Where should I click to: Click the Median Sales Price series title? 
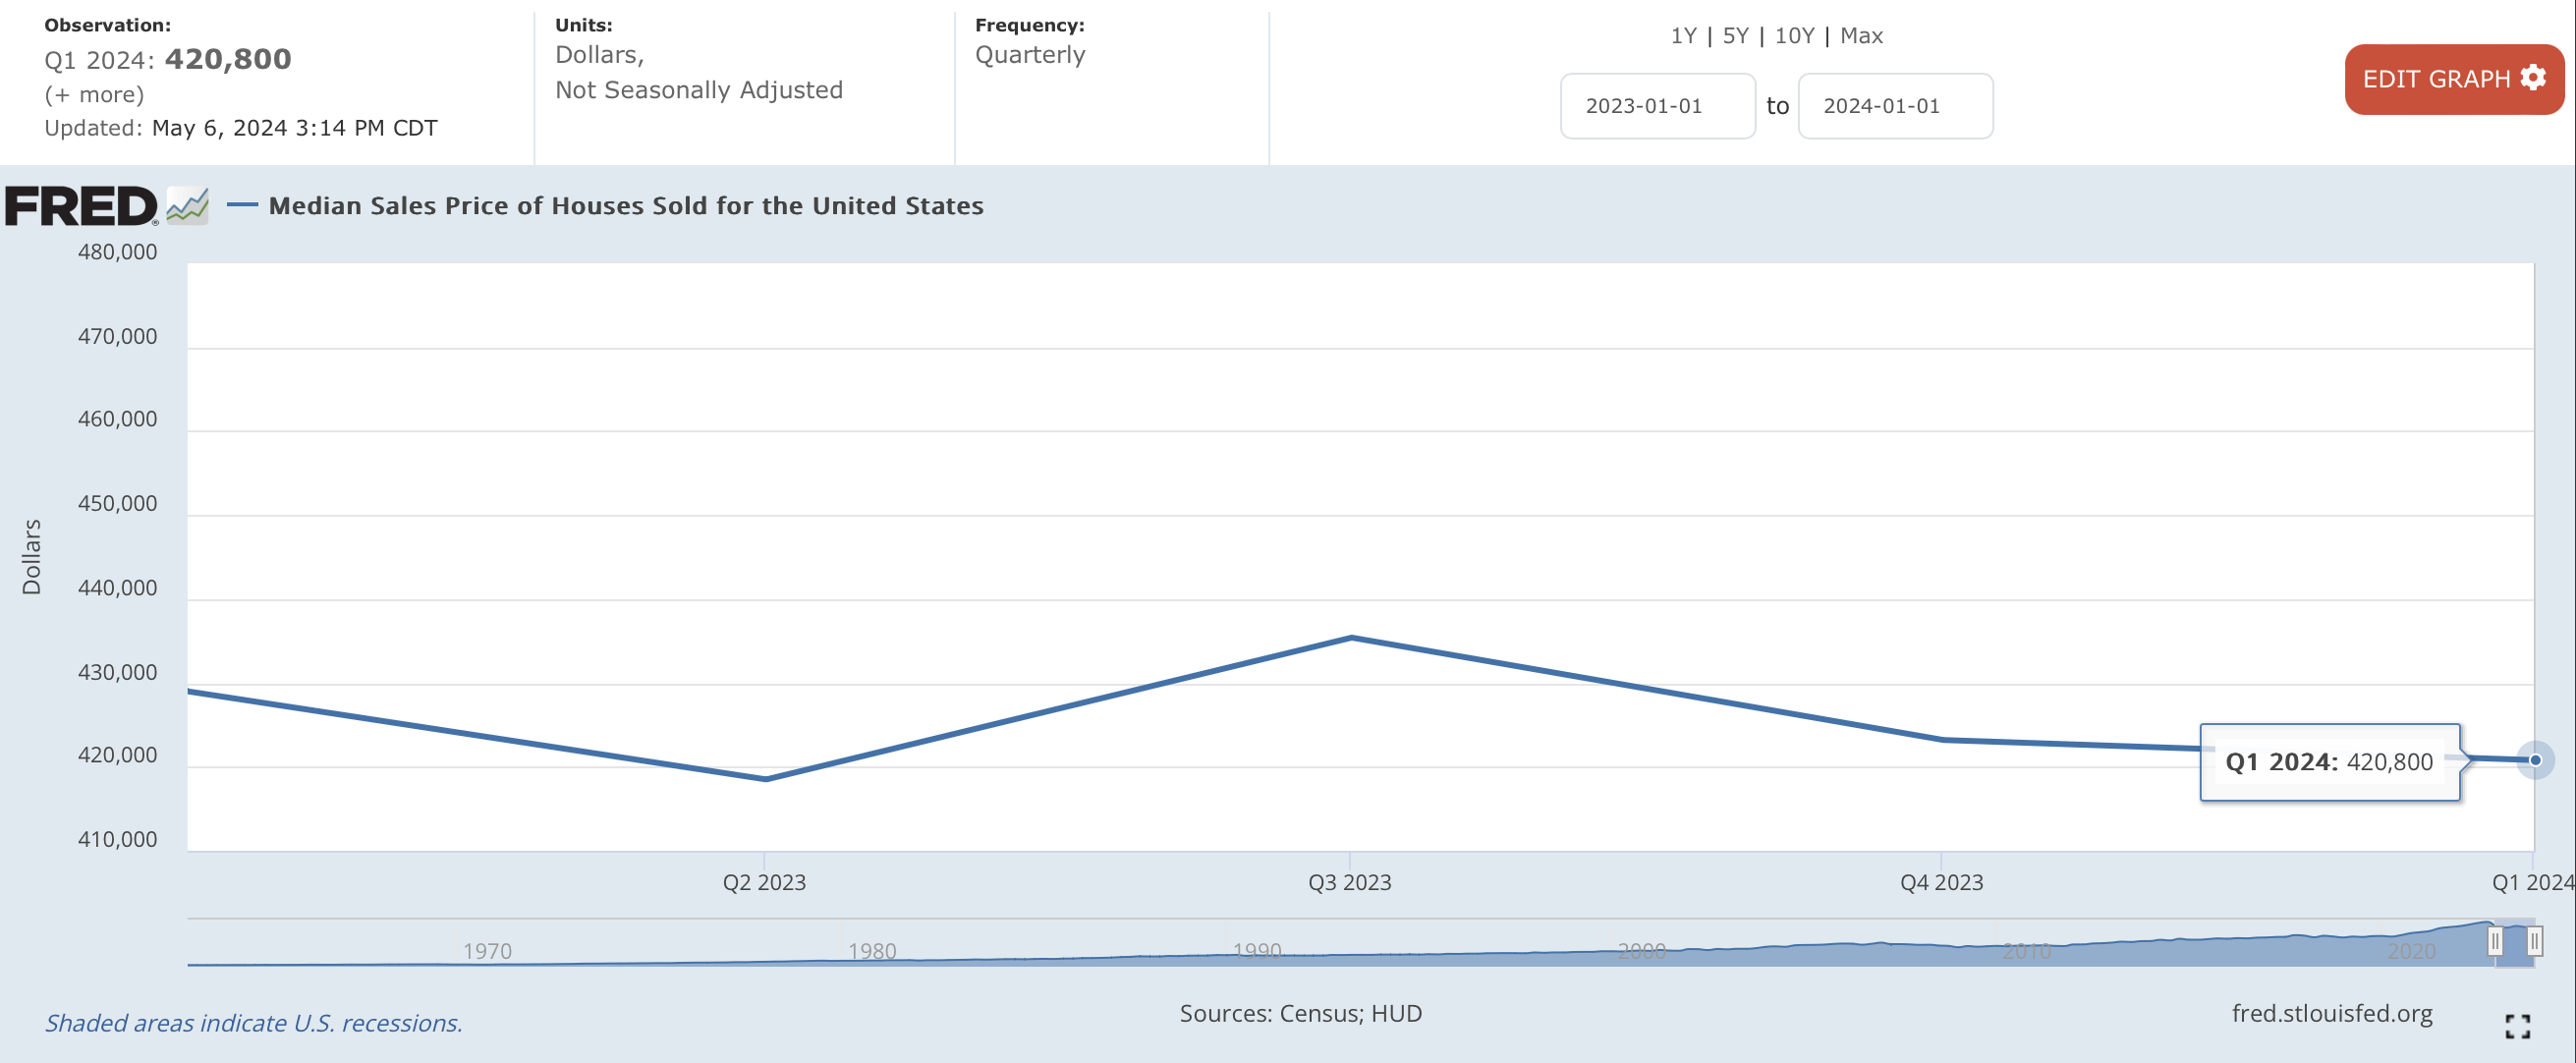626,206
